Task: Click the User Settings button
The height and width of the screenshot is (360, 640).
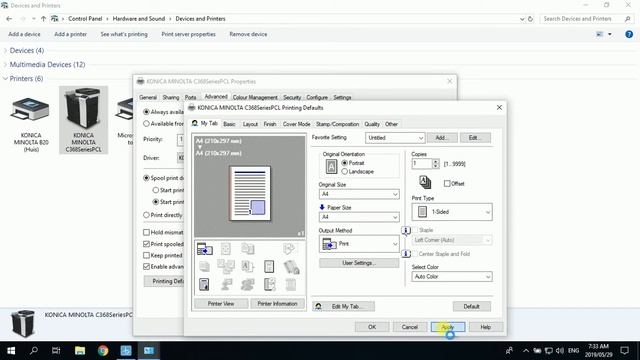Action: 359,263
